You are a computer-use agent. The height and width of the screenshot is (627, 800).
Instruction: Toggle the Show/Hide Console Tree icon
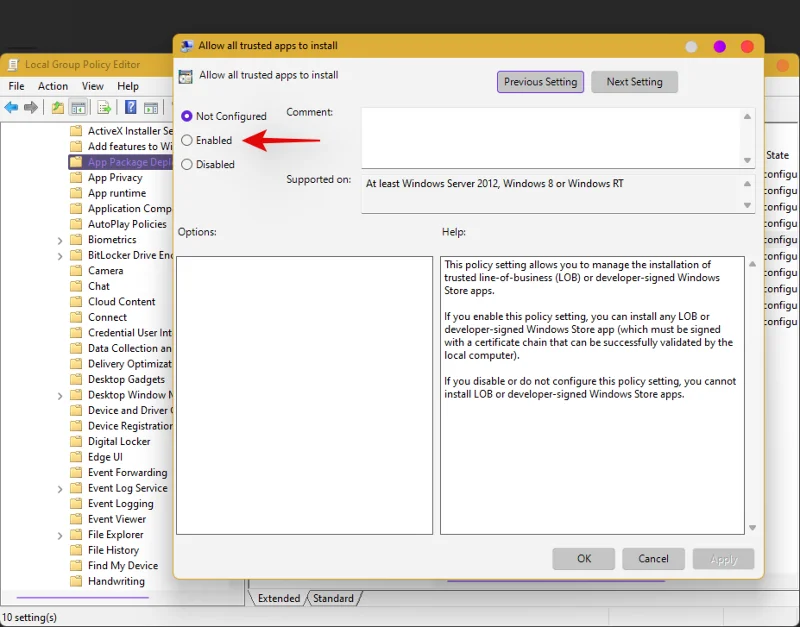click(x=79, y=108)
